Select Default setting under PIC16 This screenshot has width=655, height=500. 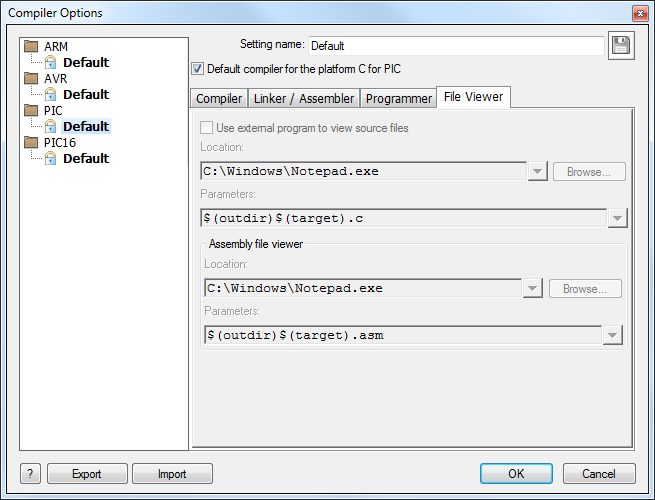coord(86,158)
